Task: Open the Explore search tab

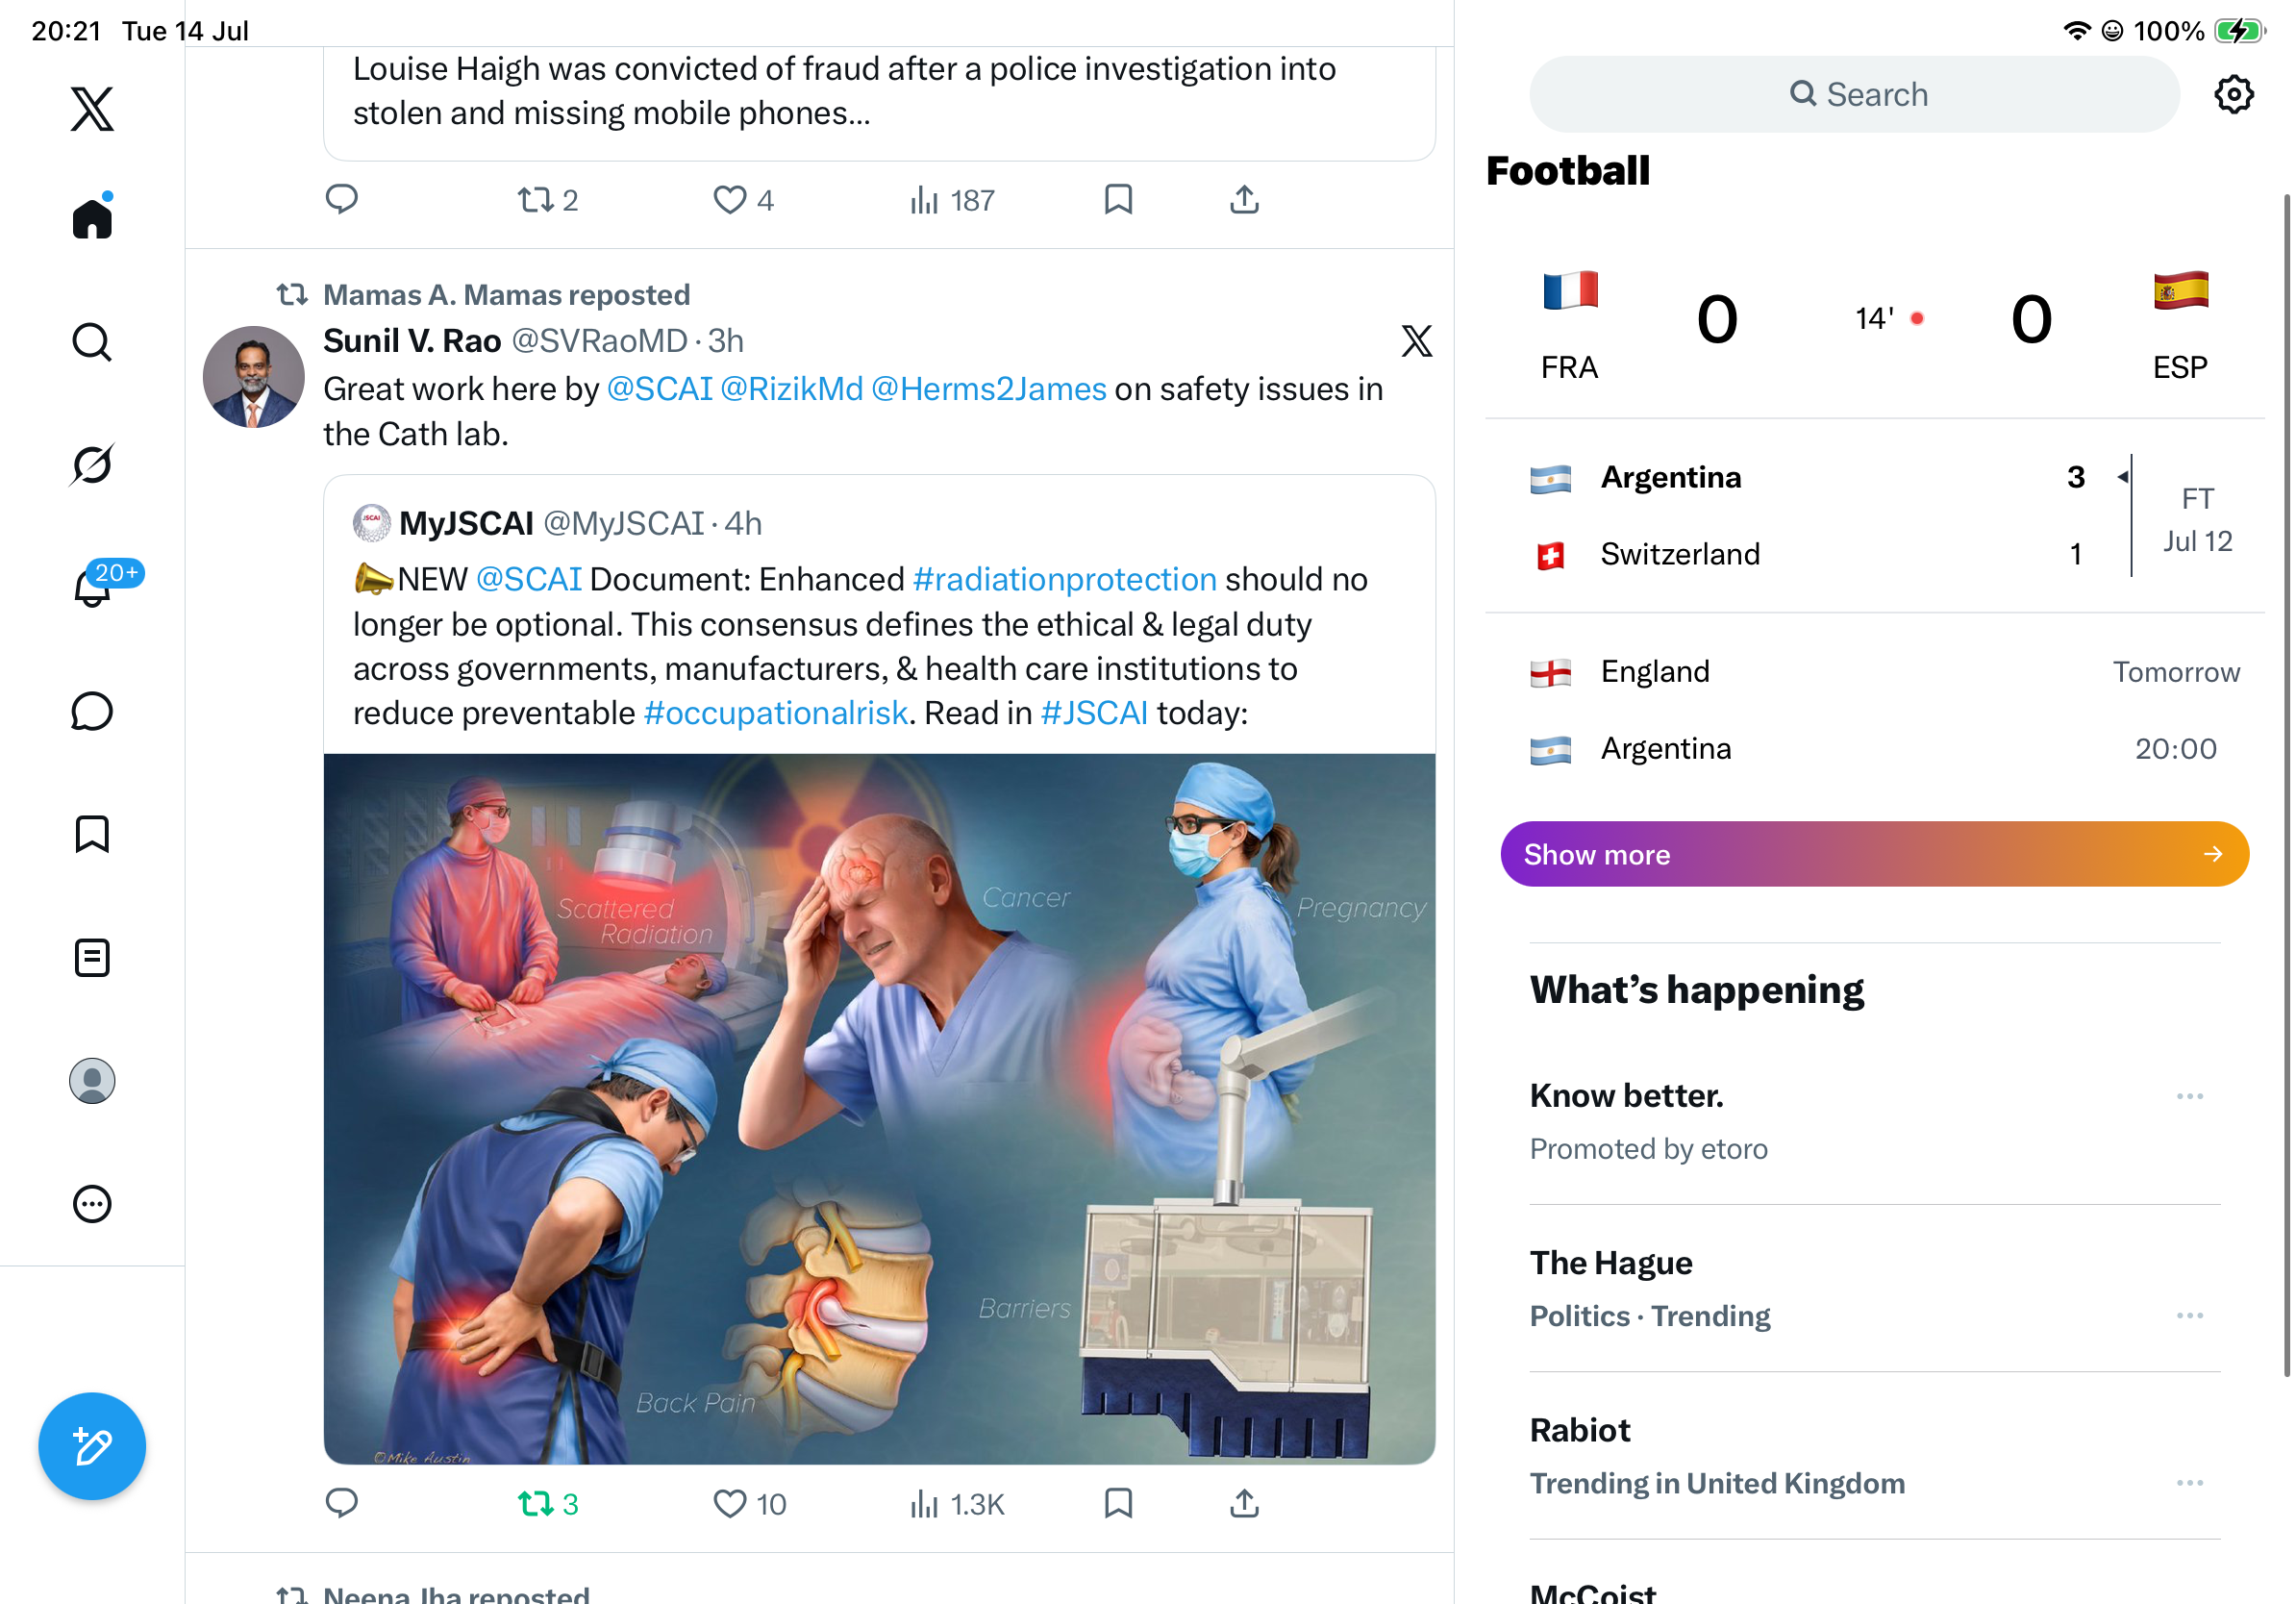Action: (92, 342)
